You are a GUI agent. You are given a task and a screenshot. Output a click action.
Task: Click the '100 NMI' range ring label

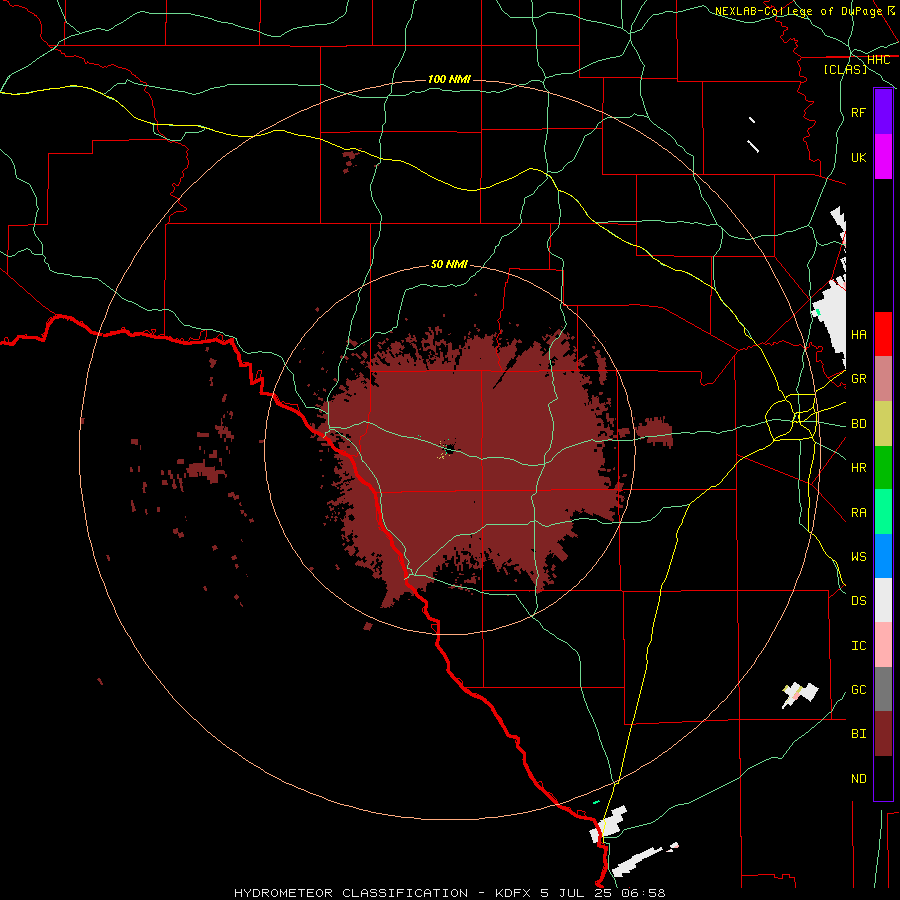point(449,79)
